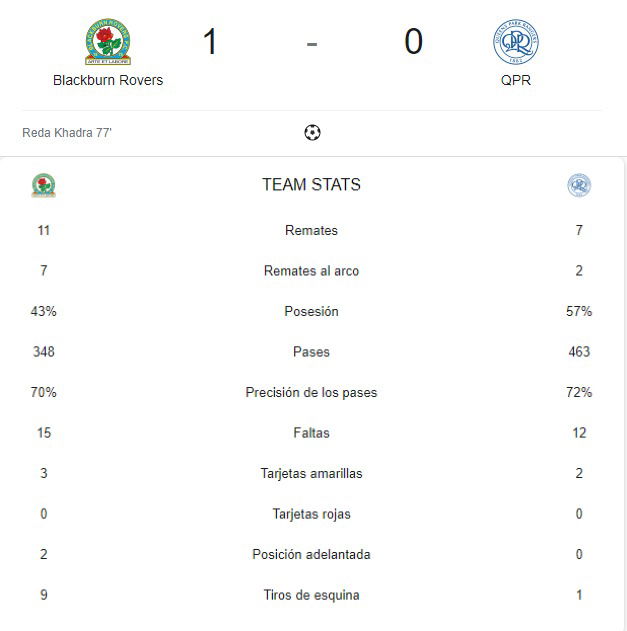Image resolution: width=627 pixels, height=631 pixels.
Task: Click small QPR logo in stats header
Action: pyautogui.click(x=579, y=185)
